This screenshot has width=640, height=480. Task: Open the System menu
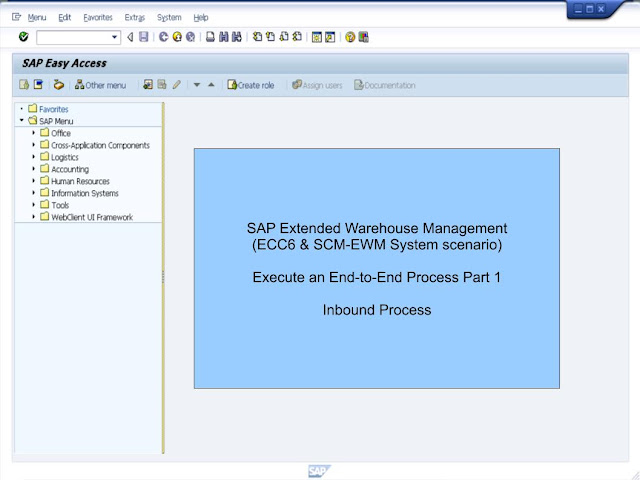click(169, 18)
